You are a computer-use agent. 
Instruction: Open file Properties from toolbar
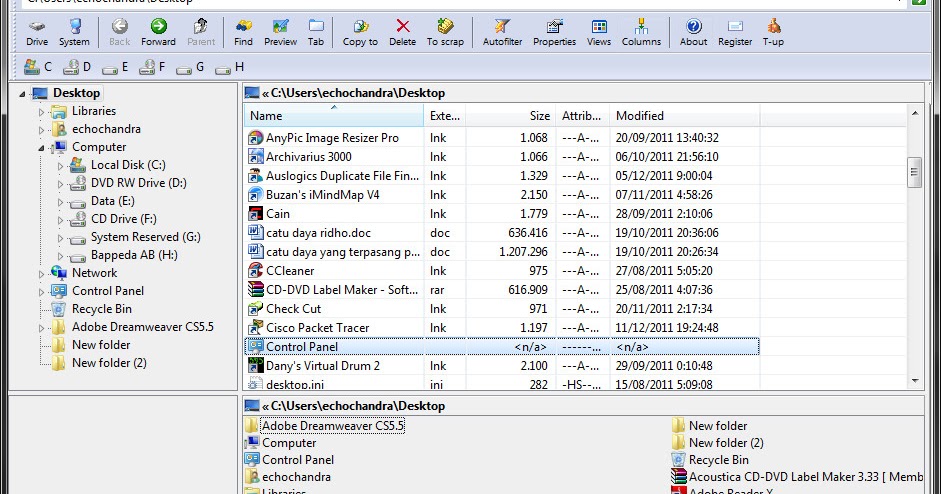pos(555,32)
